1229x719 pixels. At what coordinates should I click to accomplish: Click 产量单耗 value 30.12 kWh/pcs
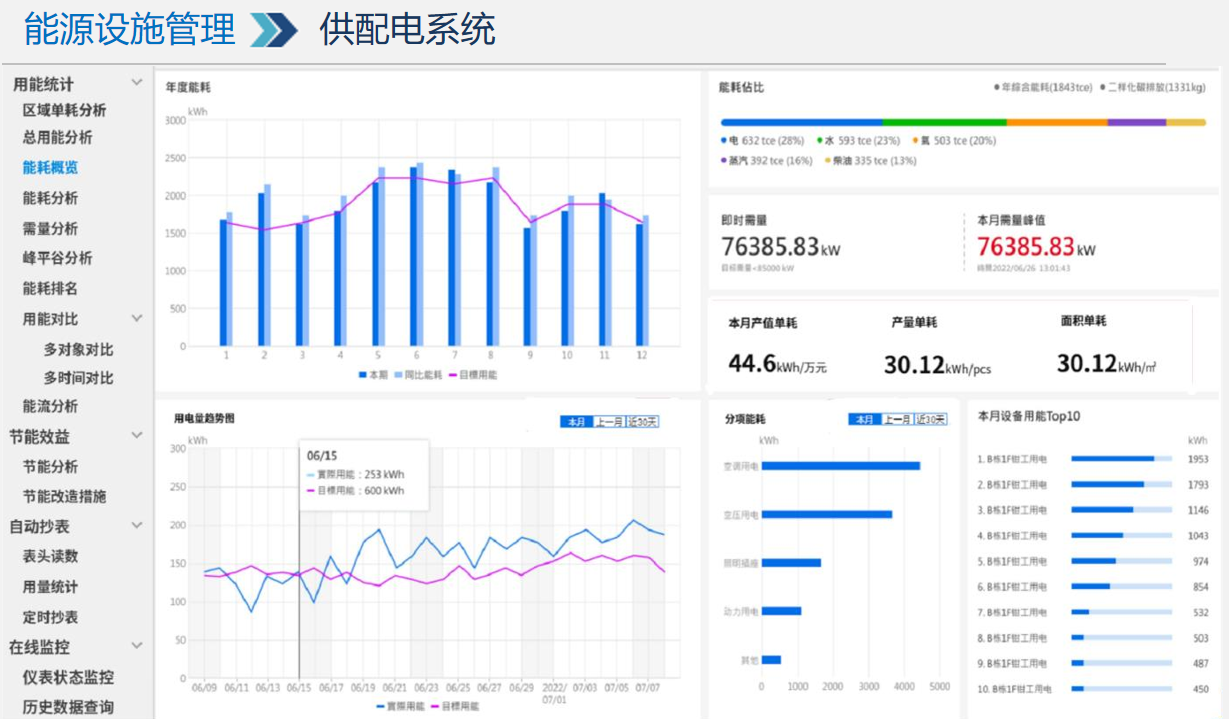(x=937, y=365)
